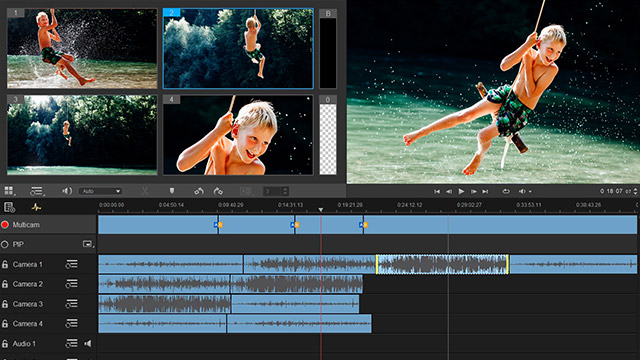Click the rotate left icon

click(x=199, y=191)
